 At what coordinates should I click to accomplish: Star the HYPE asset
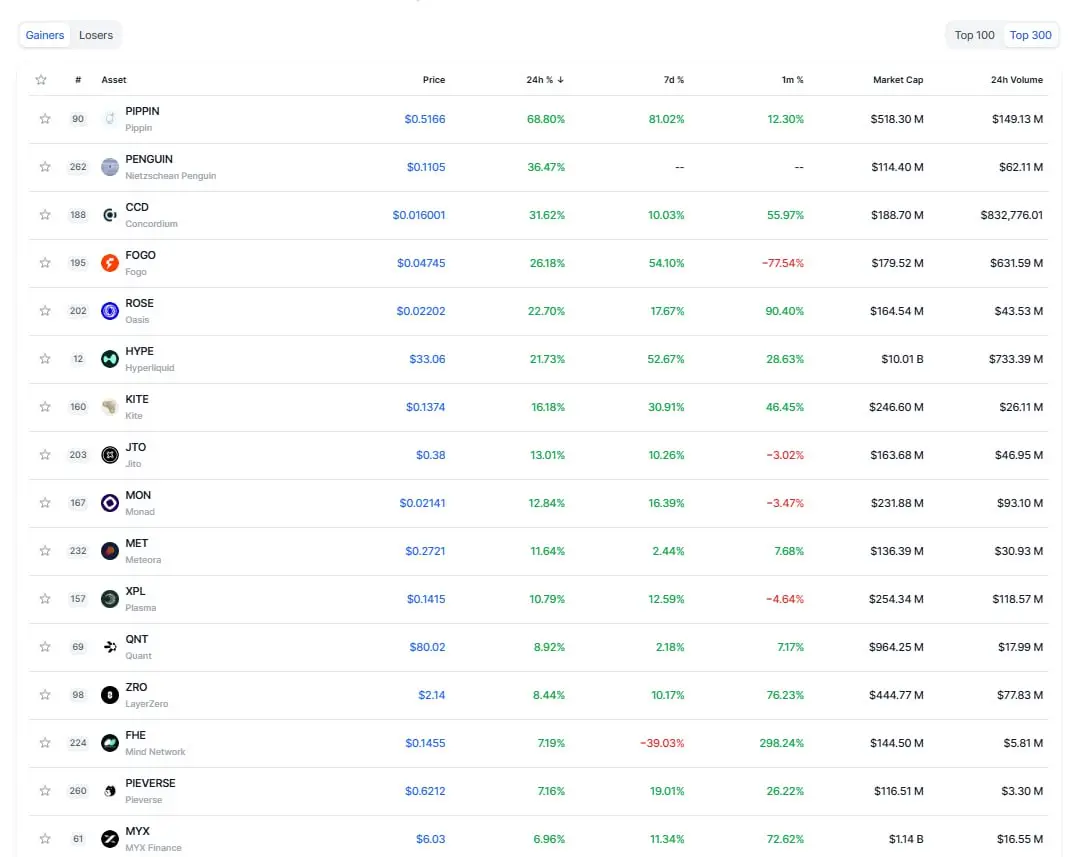(45, 359)
